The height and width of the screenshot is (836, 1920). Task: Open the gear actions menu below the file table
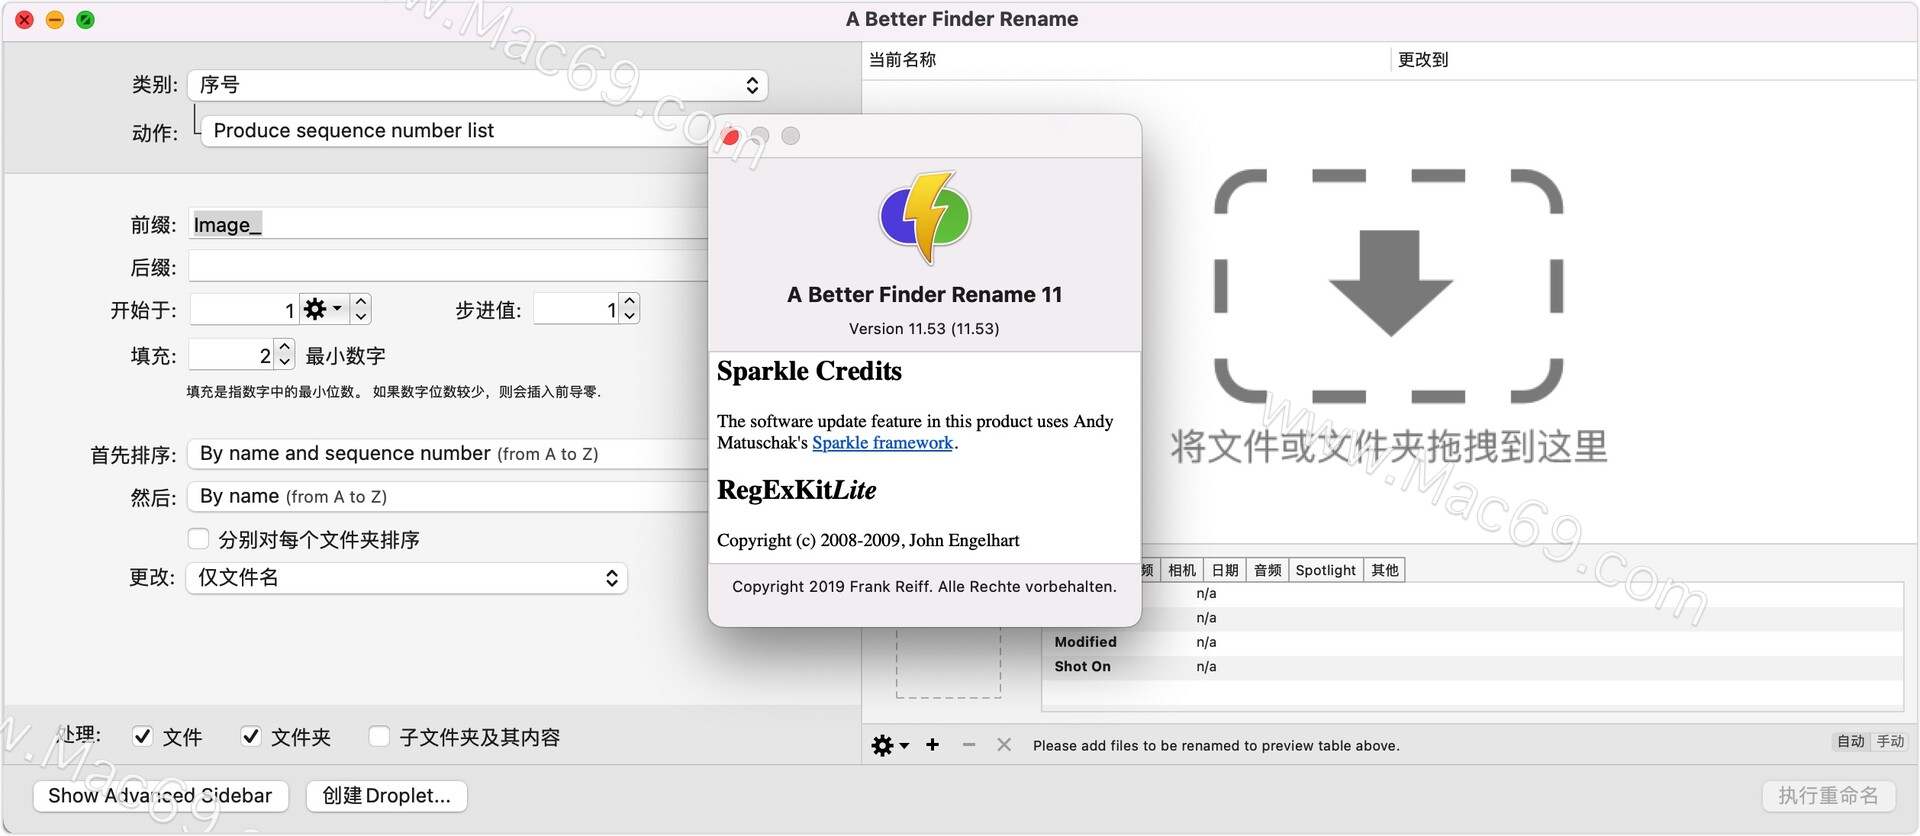[x=889, y=745]
